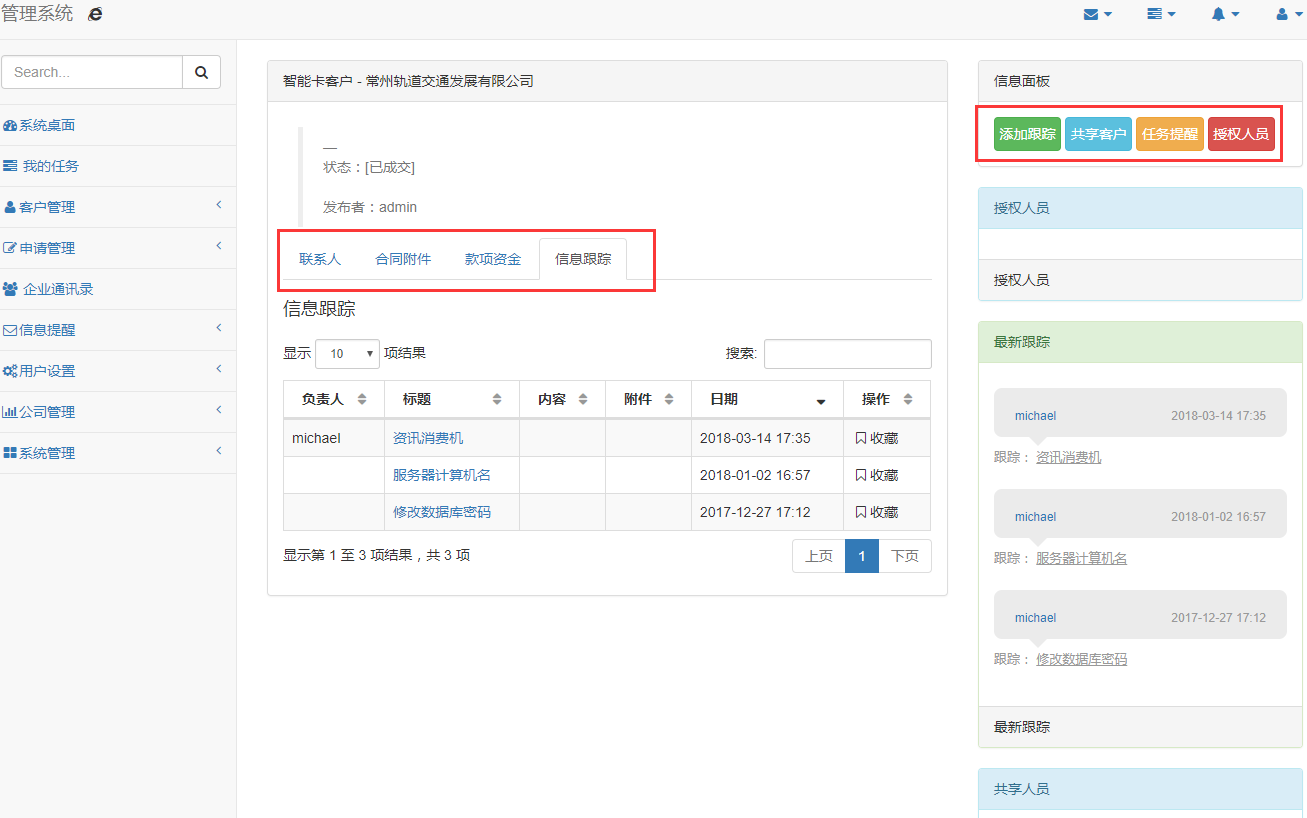1307x818 pixels.
Task: Click the green 添加跟踪 button
Action: click(x=1027, y=134)
